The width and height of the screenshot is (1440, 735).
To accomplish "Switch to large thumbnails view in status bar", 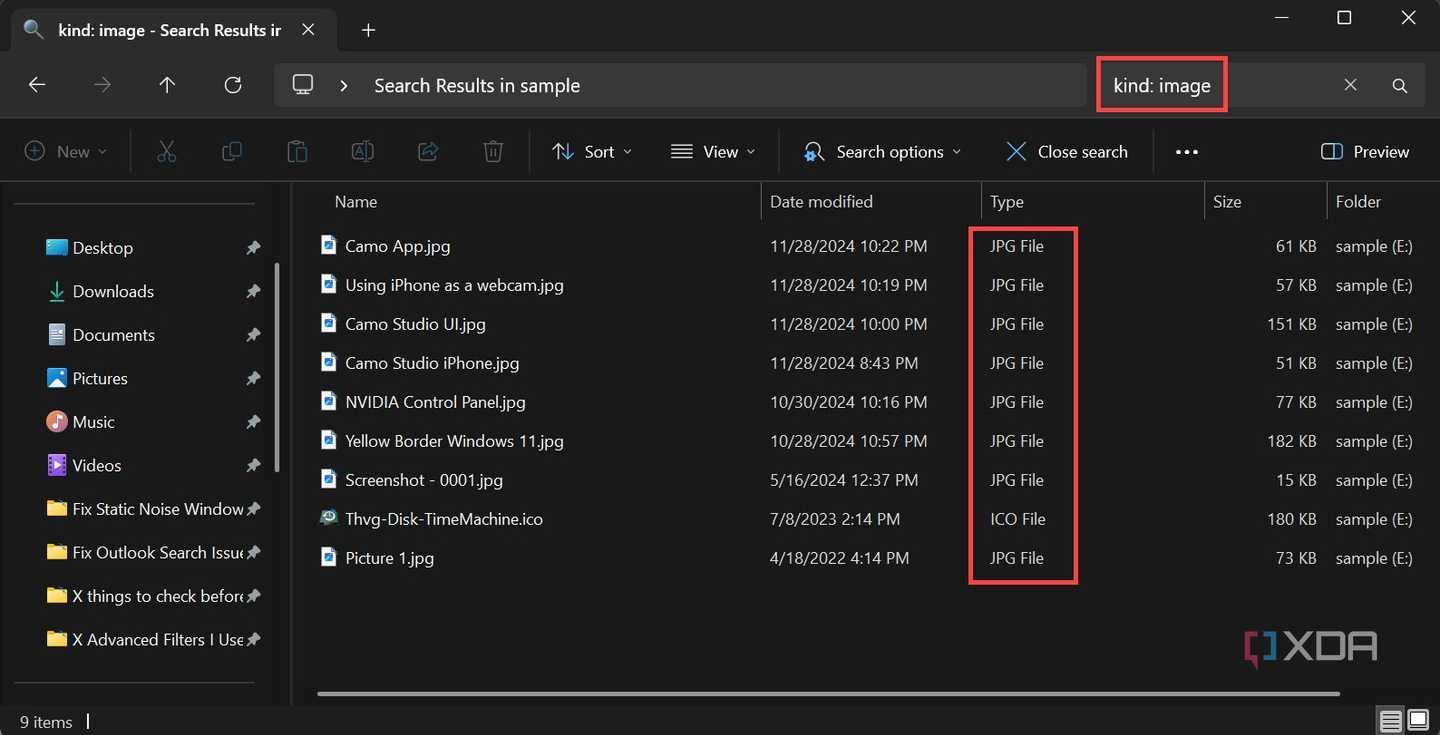I will [x=1418, y=720].
